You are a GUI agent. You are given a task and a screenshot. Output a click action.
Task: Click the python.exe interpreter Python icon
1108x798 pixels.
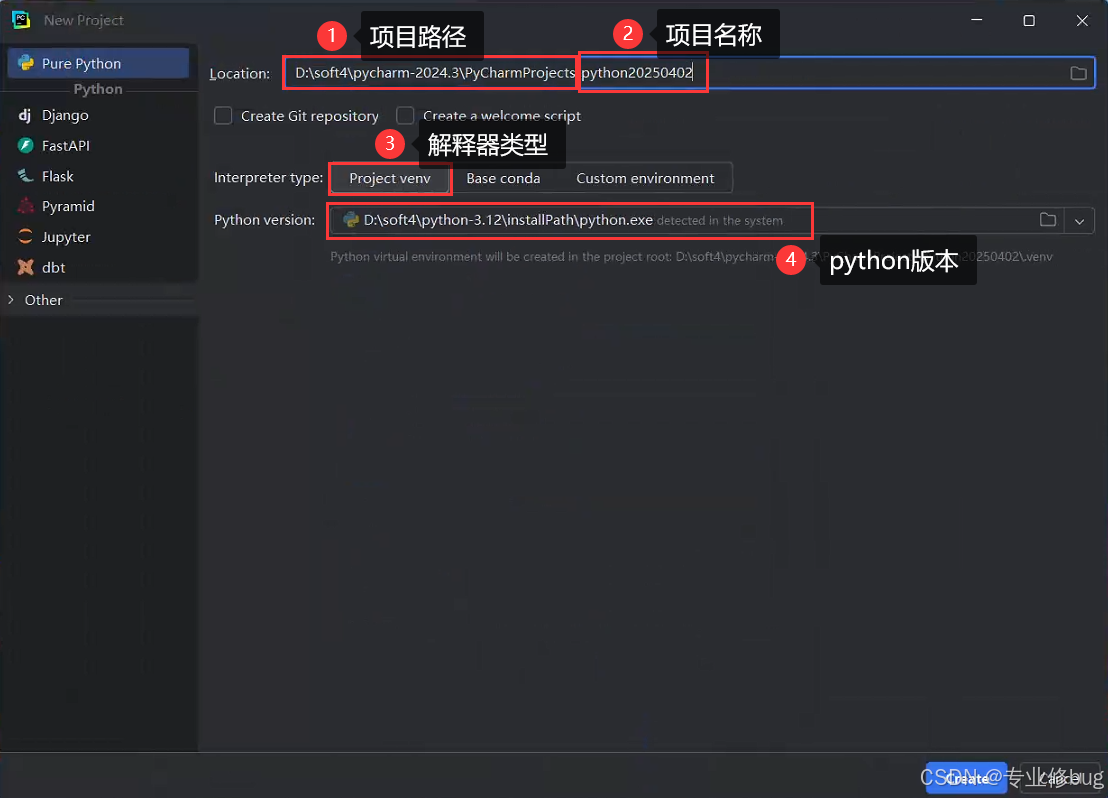tap(350, 220)
